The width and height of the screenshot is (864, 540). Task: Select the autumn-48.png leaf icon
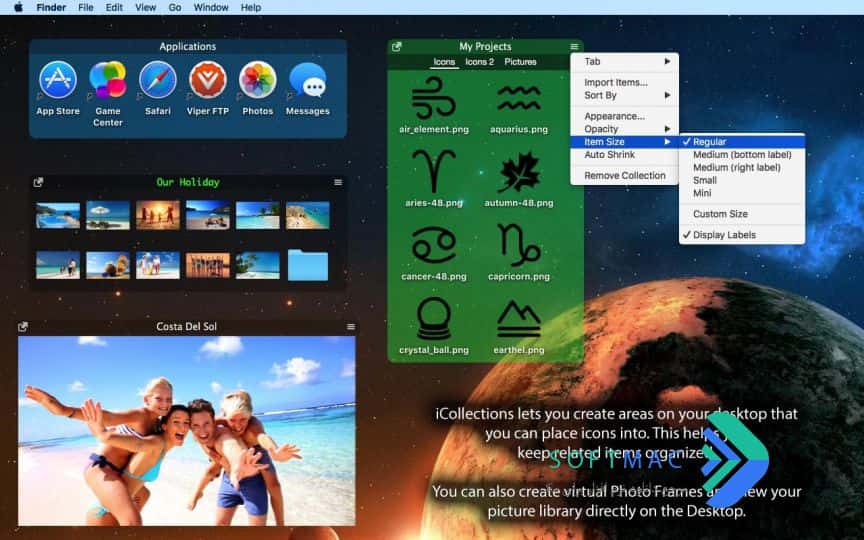519,171
